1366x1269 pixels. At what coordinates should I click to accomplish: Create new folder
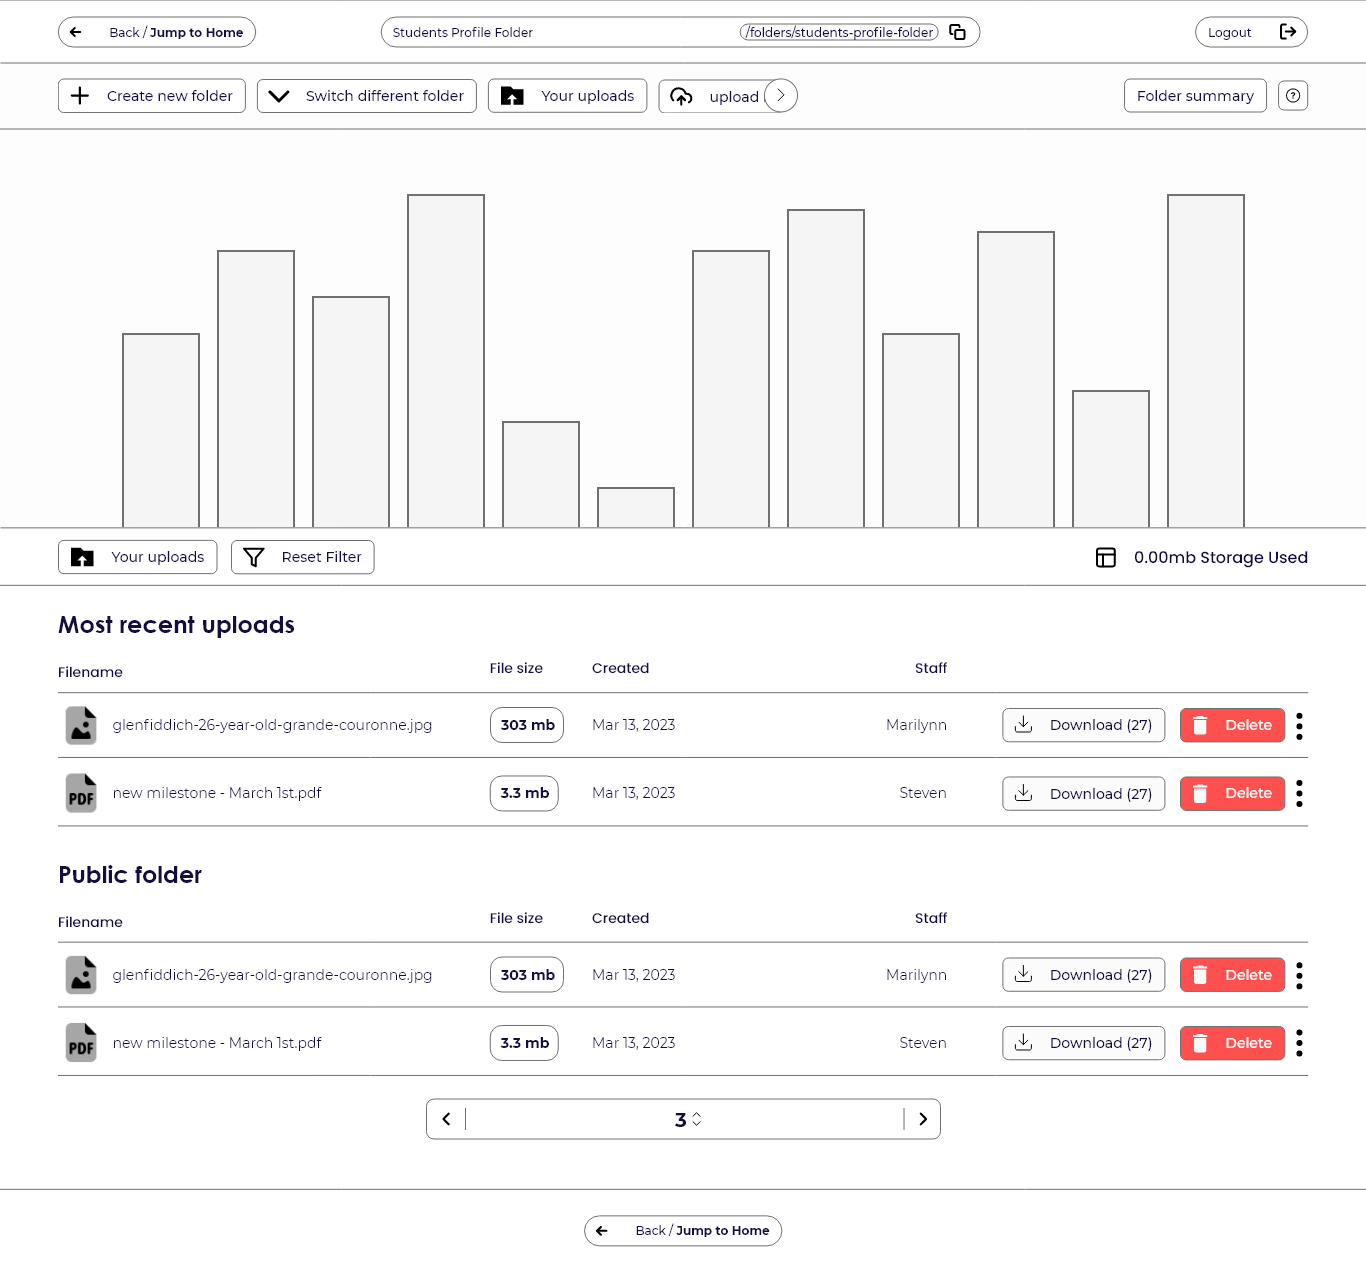click(x=152, y=96)
